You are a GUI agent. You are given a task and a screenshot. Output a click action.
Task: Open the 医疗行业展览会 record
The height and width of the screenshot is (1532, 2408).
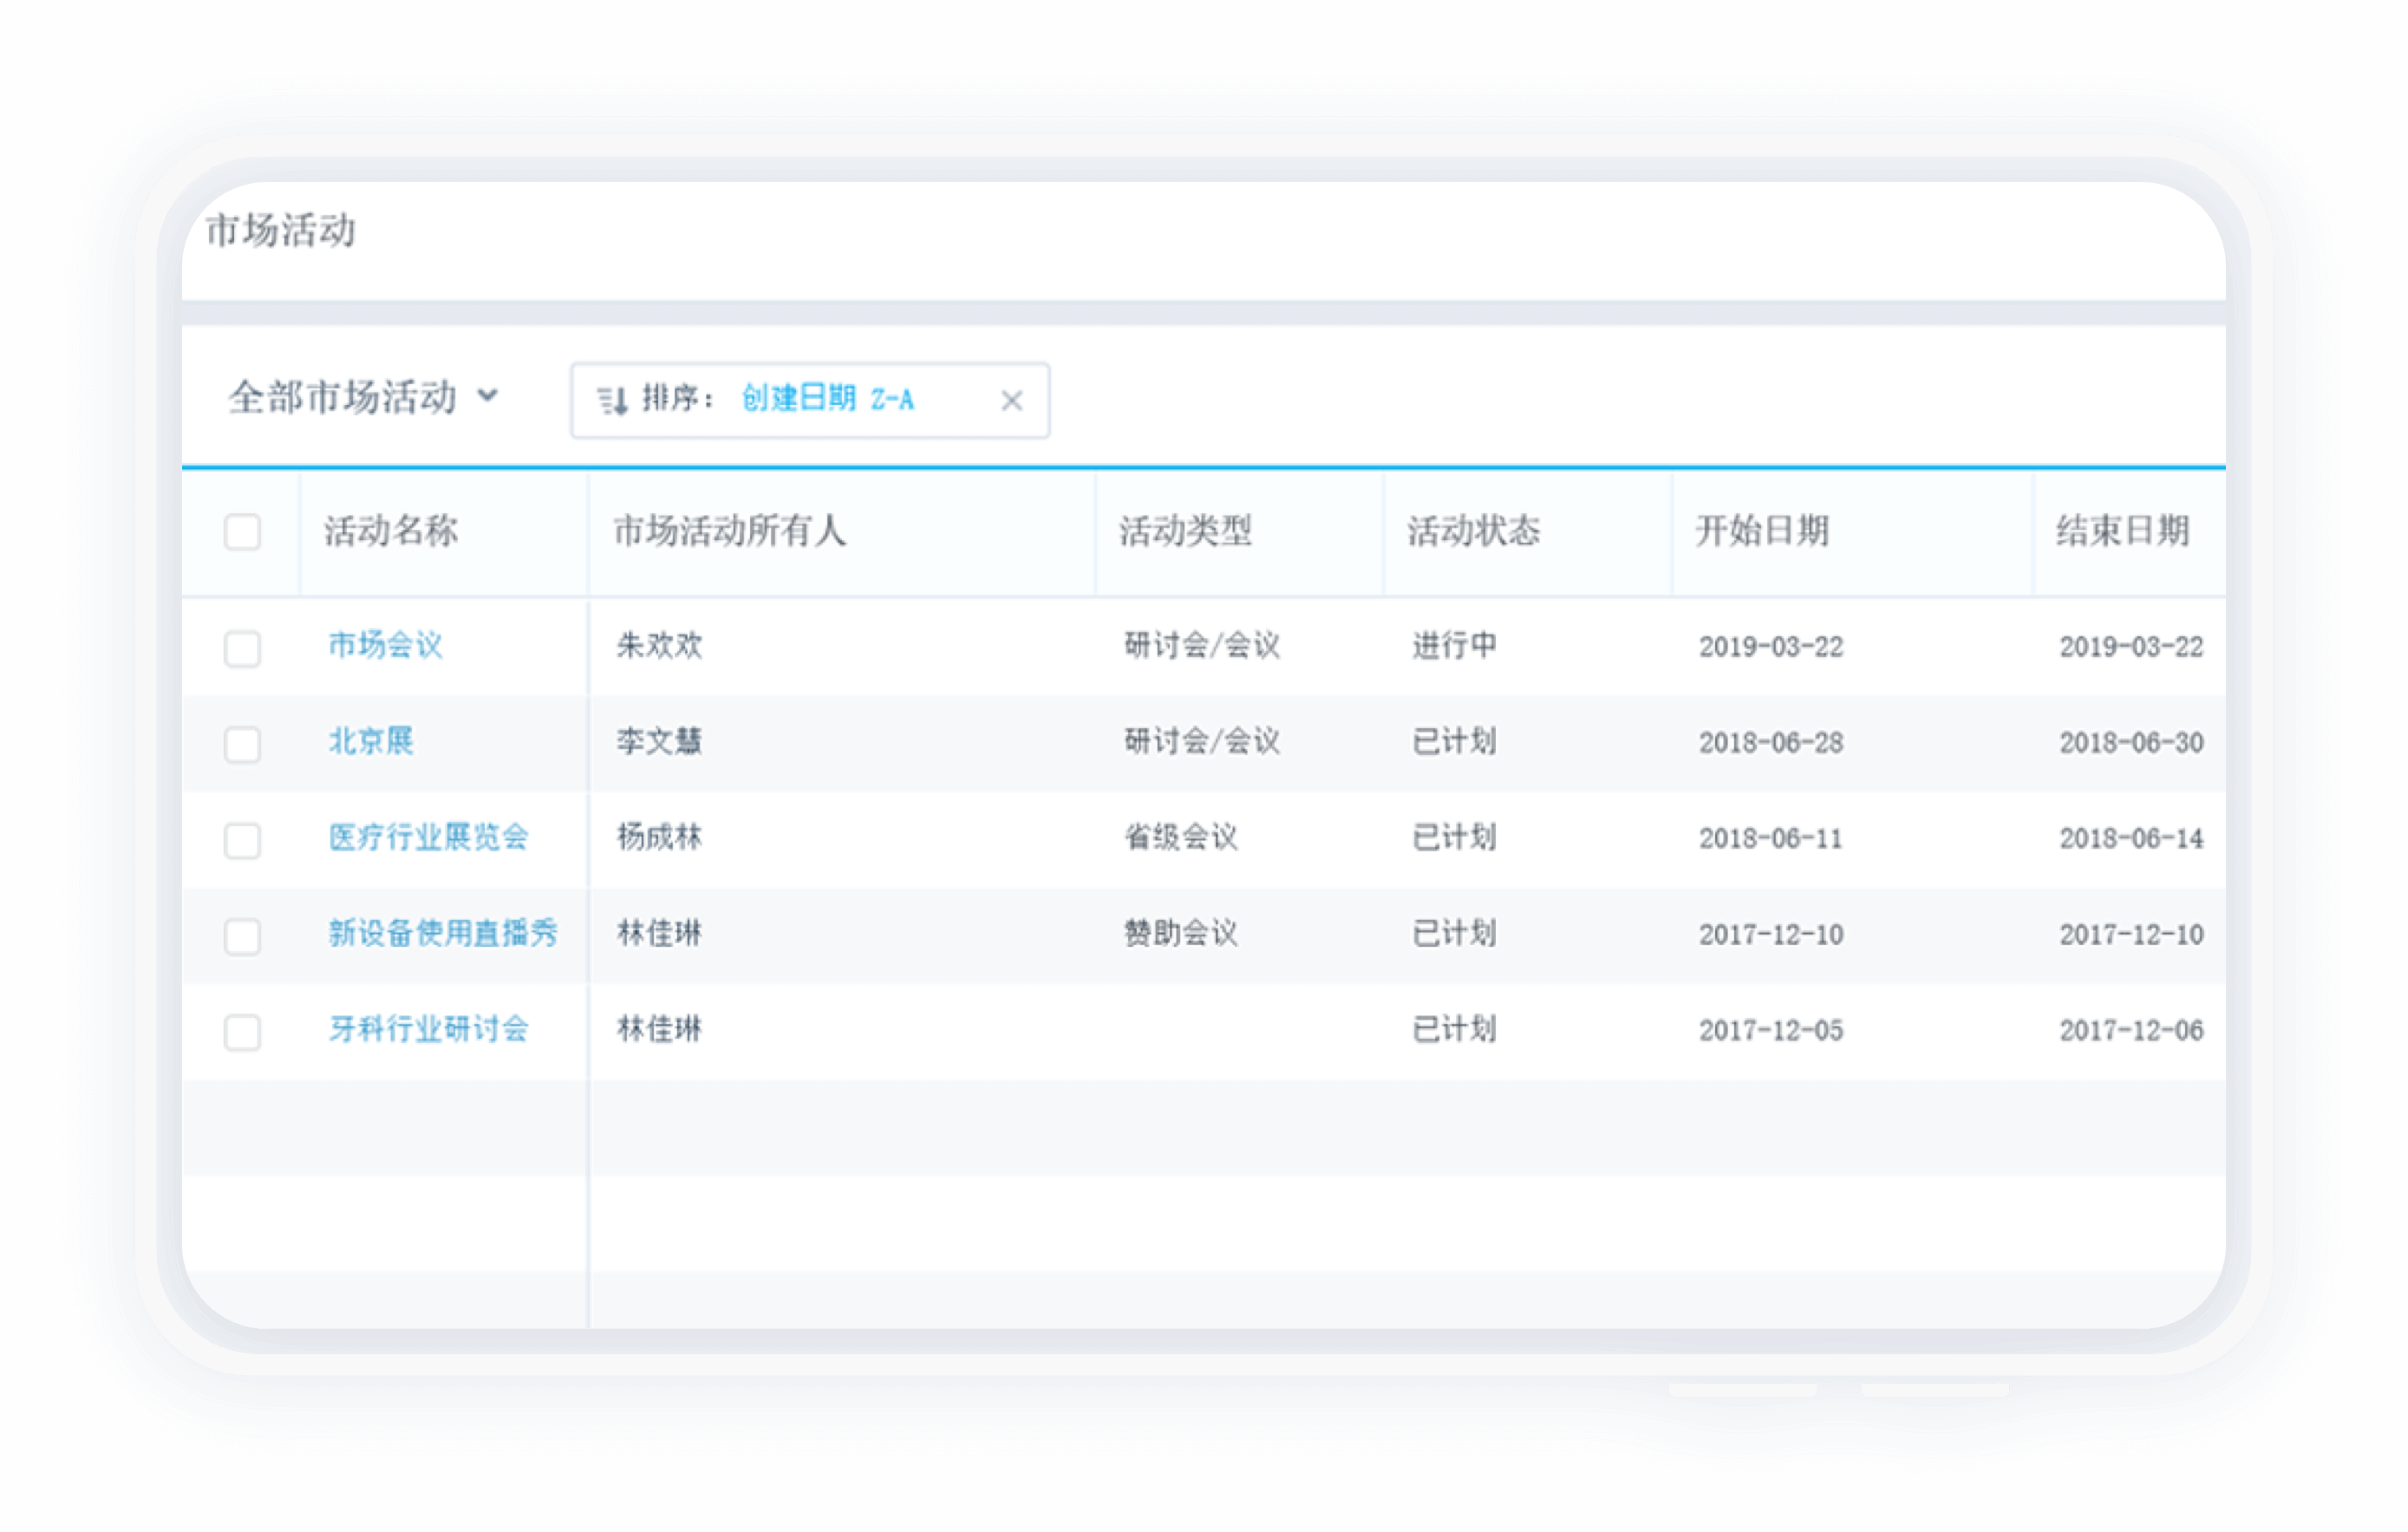click(x=428, y=837)
